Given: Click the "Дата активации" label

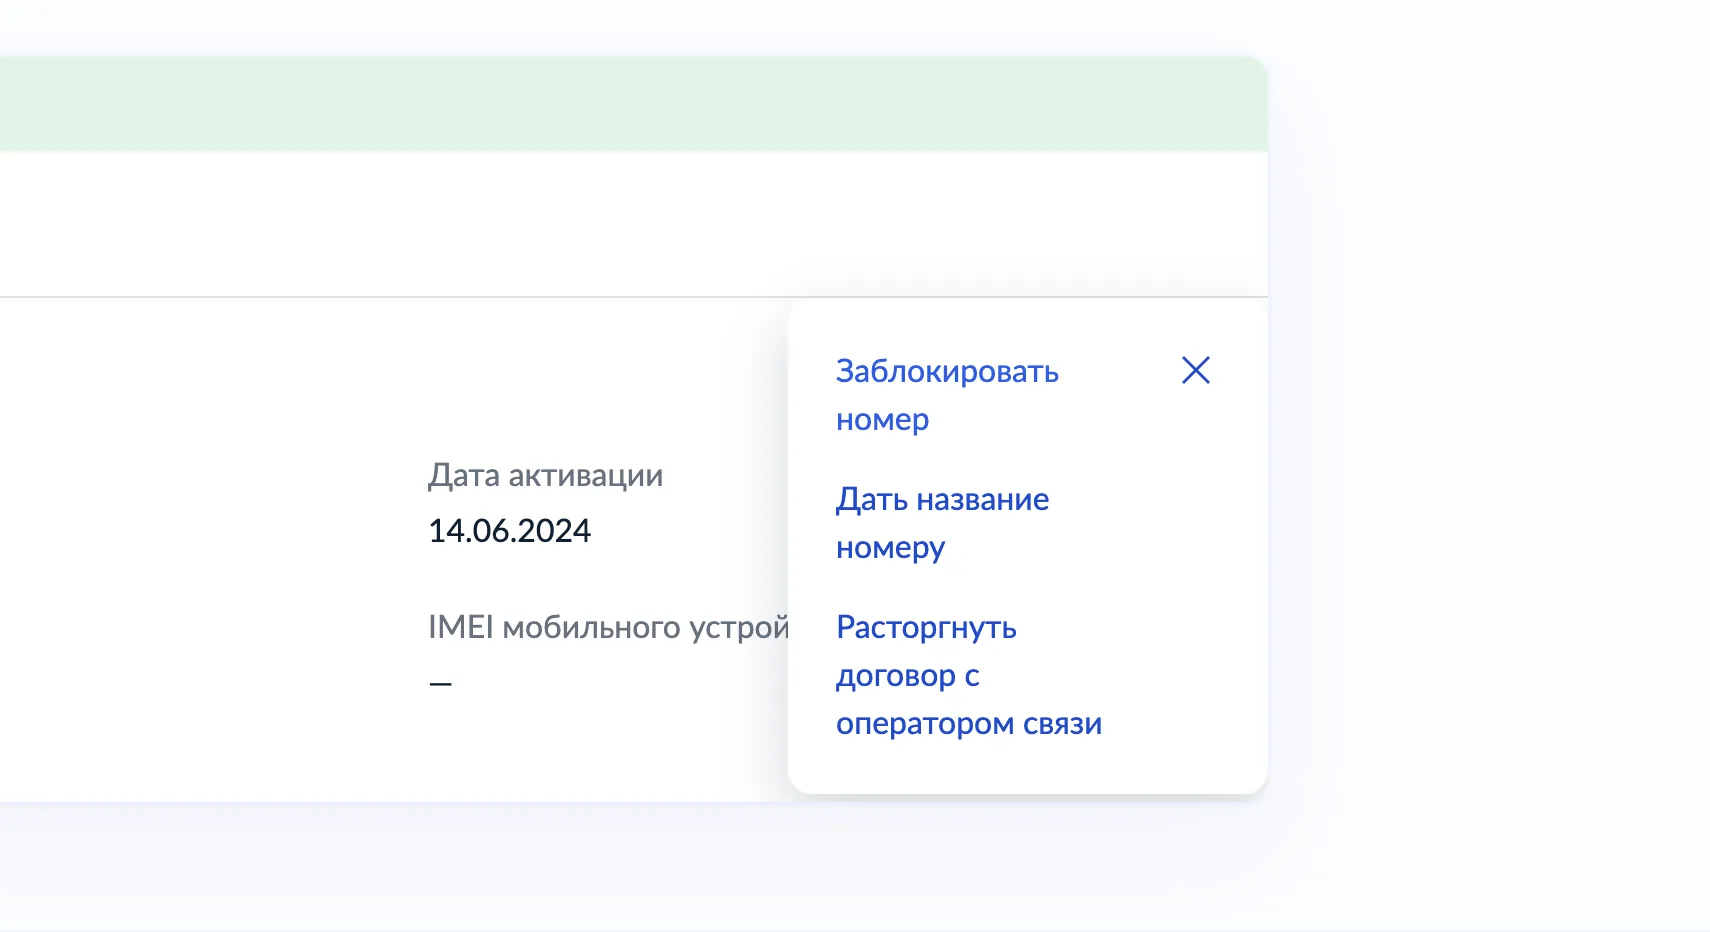Looking at the screenshot, I should tap(546, 476).
